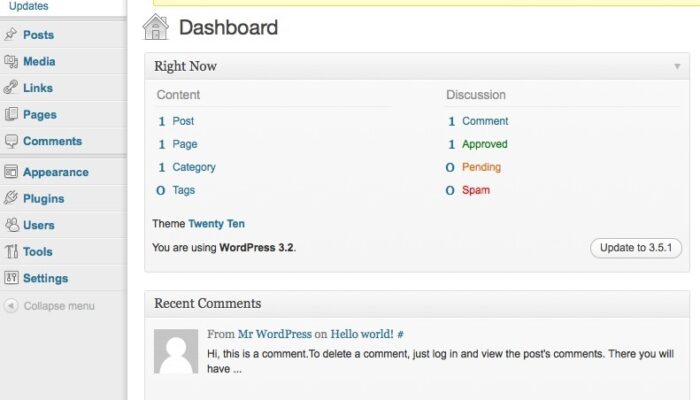
Task: Open the Updates submenu item
Action: (29, 6)
